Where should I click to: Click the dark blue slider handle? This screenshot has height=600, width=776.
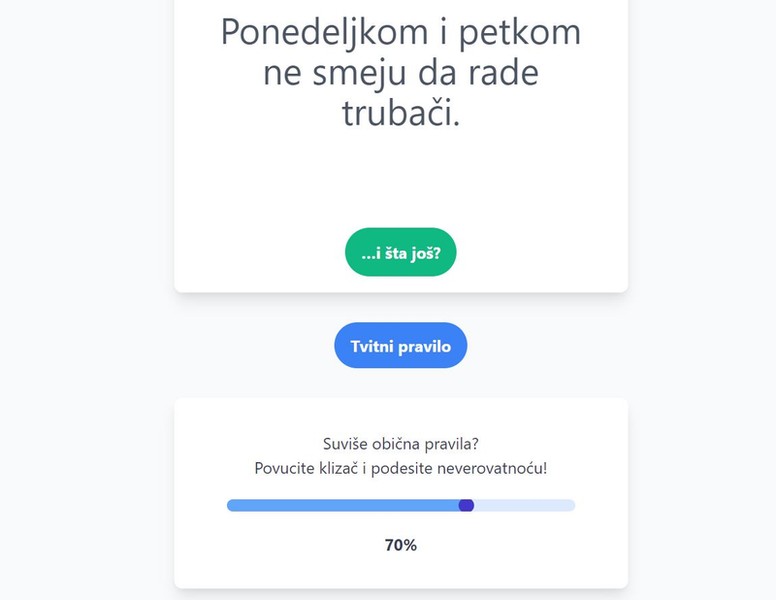point(466,505)
